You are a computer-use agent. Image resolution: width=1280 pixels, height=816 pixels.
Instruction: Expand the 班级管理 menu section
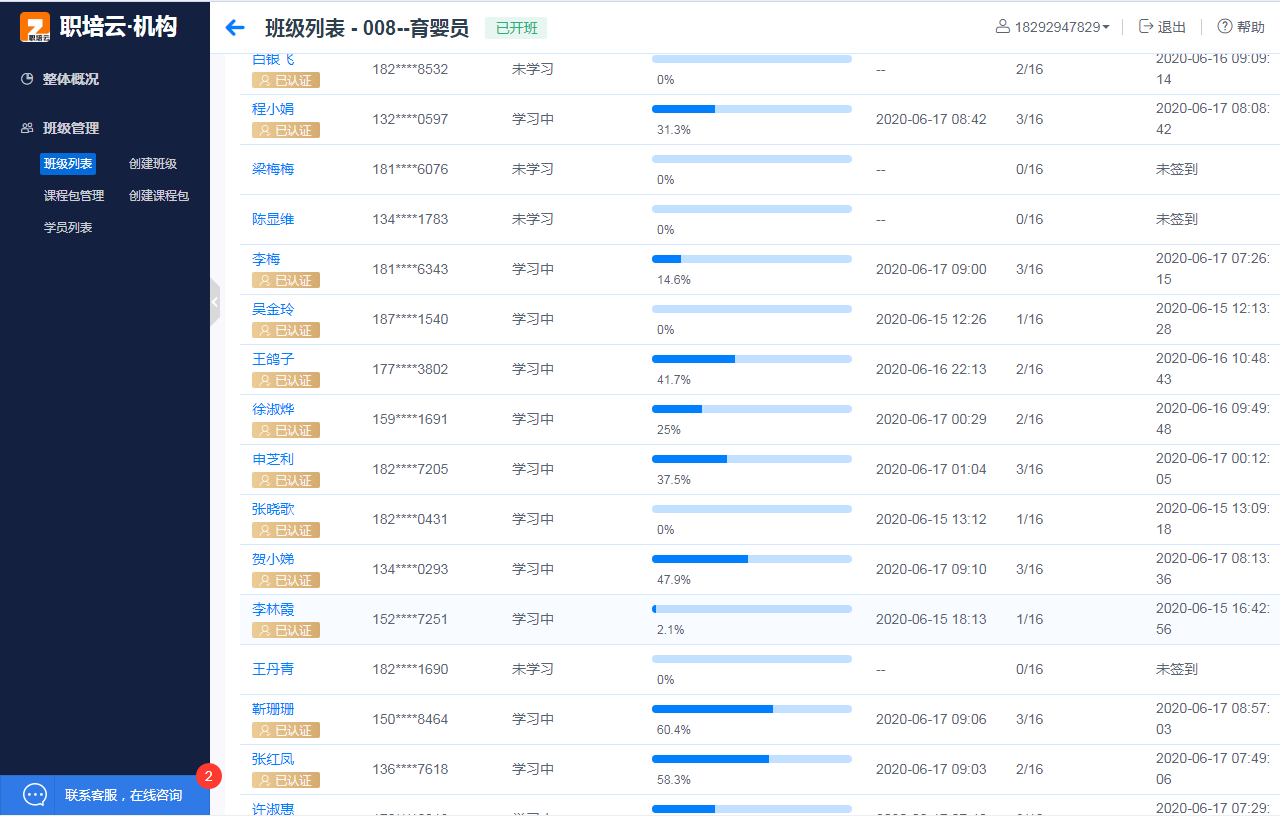(70, 128)
